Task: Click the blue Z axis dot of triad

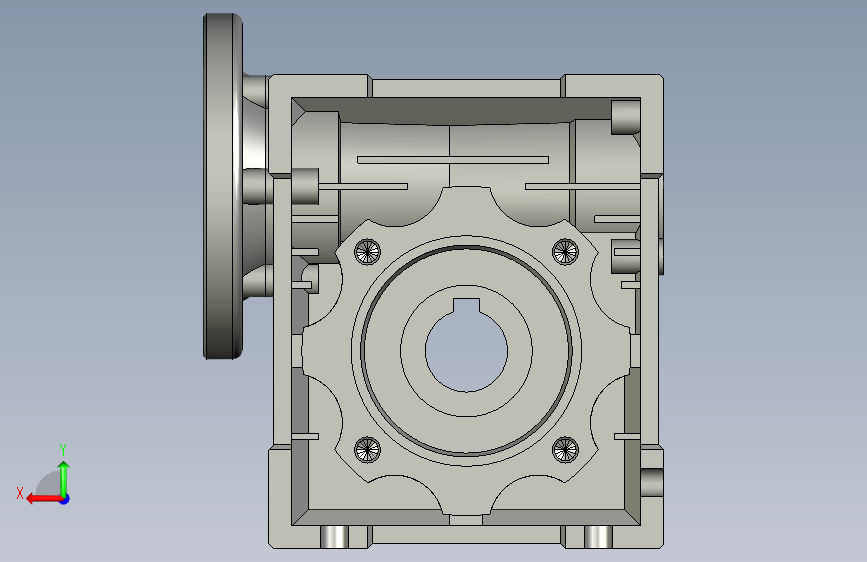Action: [65, 499]
